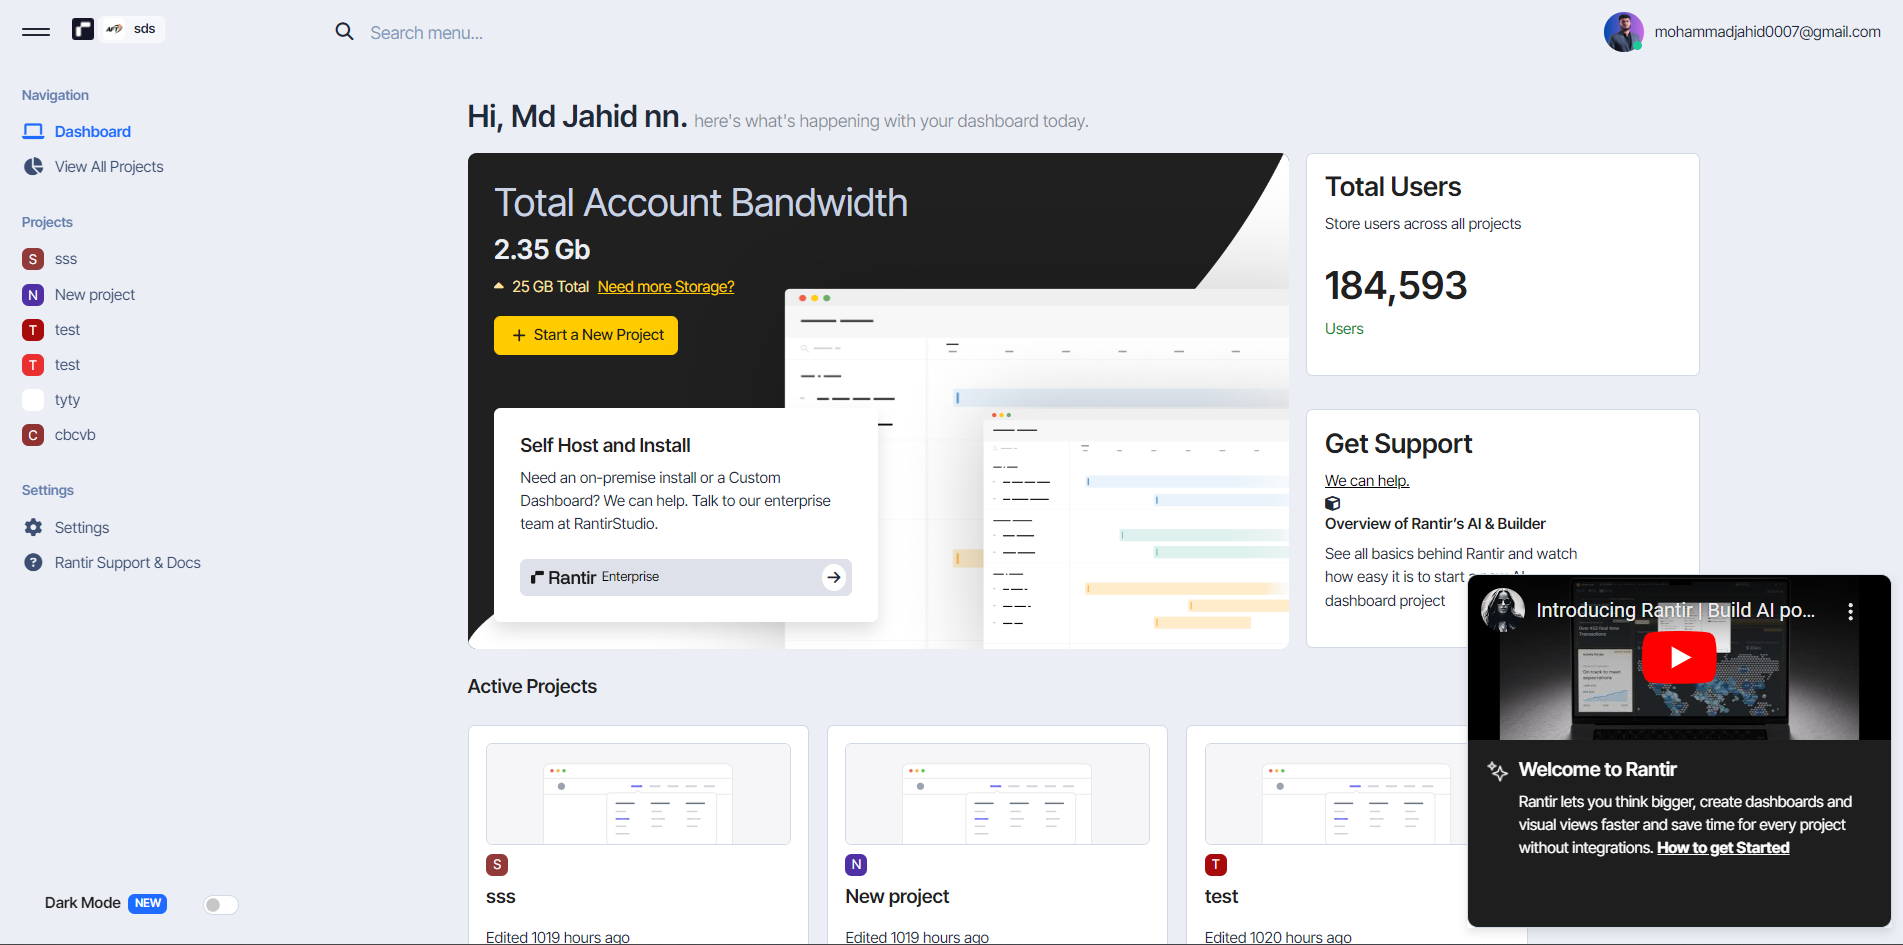Click the Settings gear icon

(33, 527)
